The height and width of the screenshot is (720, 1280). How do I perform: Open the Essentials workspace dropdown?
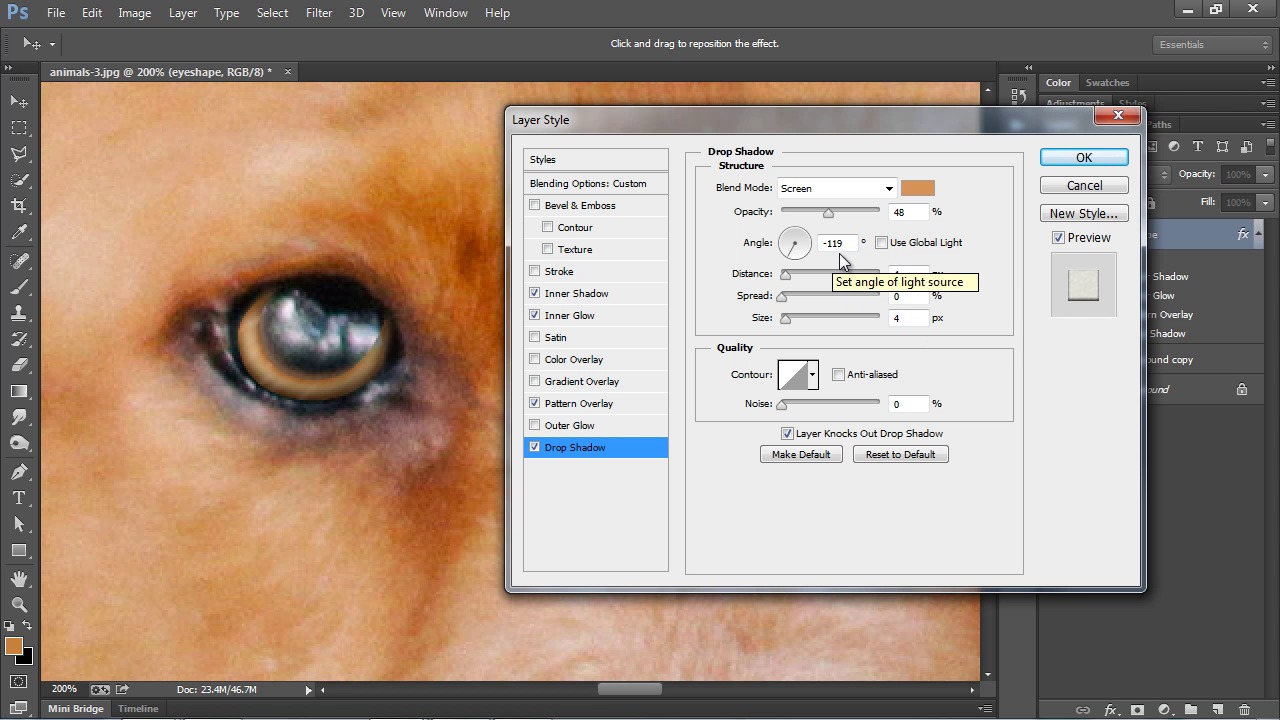click(1211, 45)
